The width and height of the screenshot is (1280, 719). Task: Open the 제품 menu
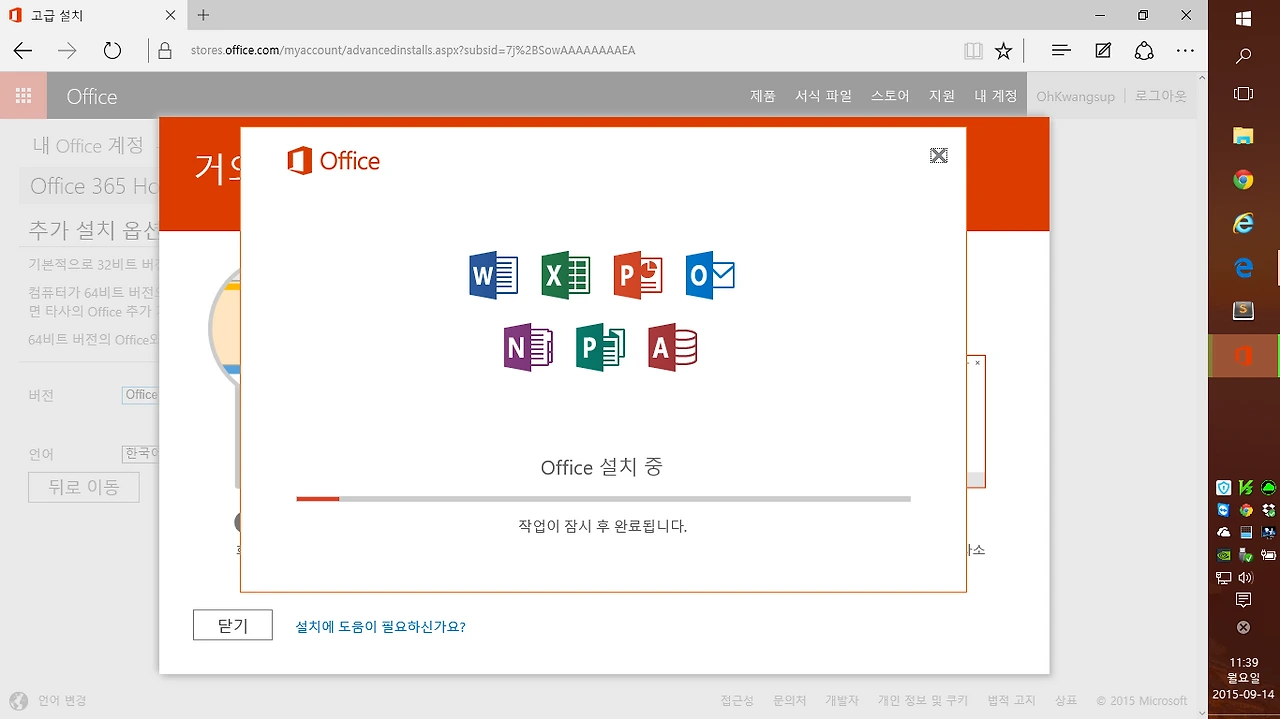point(762,96)
